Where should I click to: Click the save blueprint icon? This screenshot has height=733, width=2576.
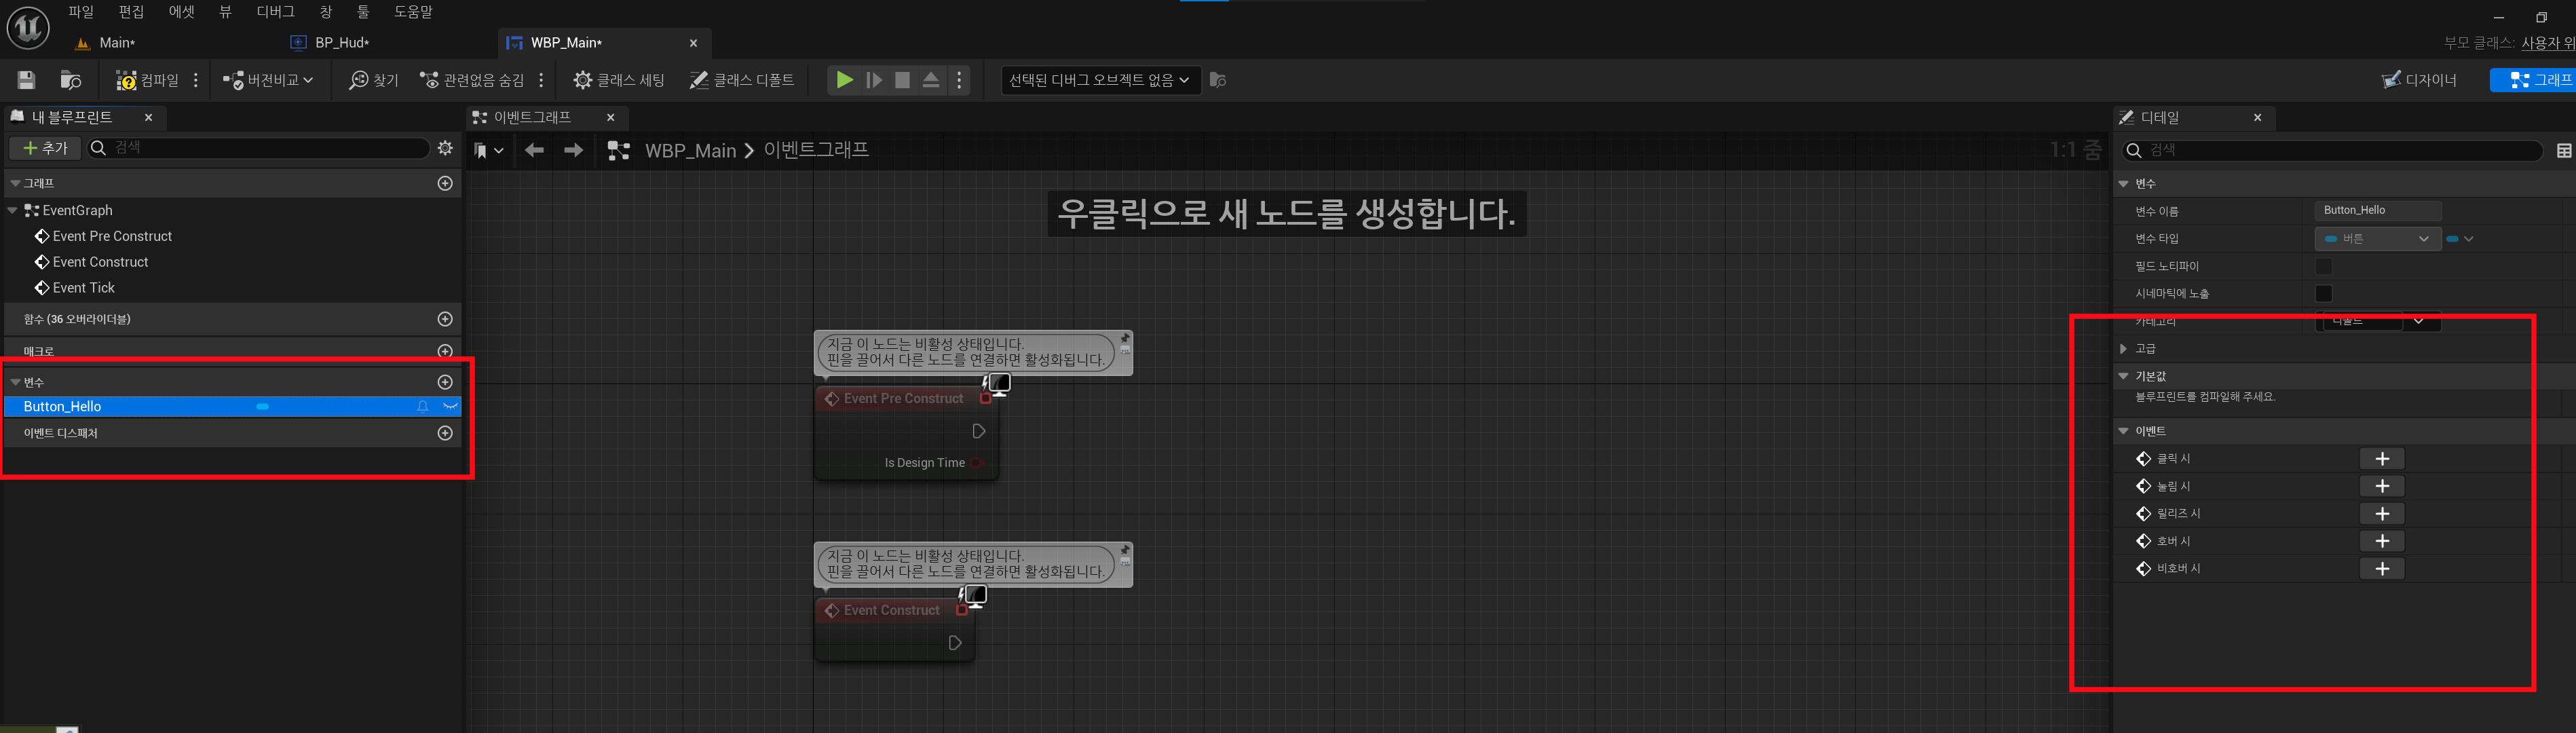[27, 80]
